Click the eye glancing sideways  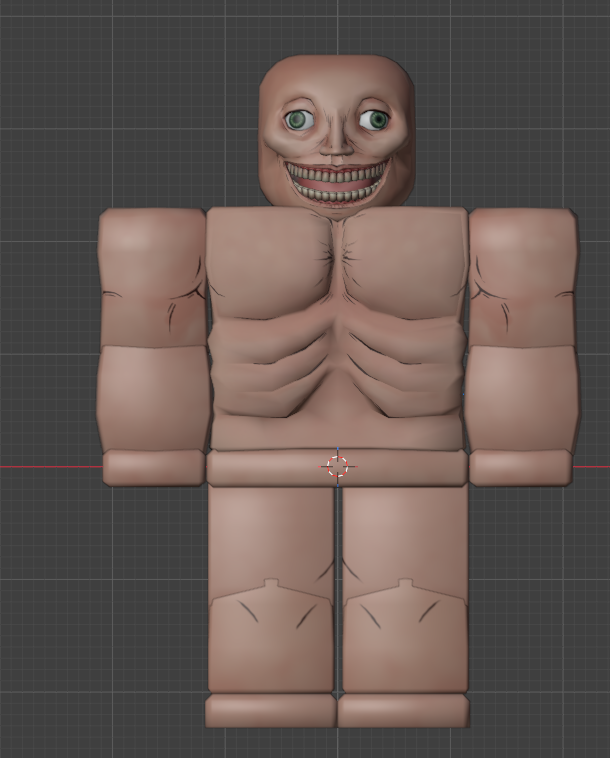point(374,119)
